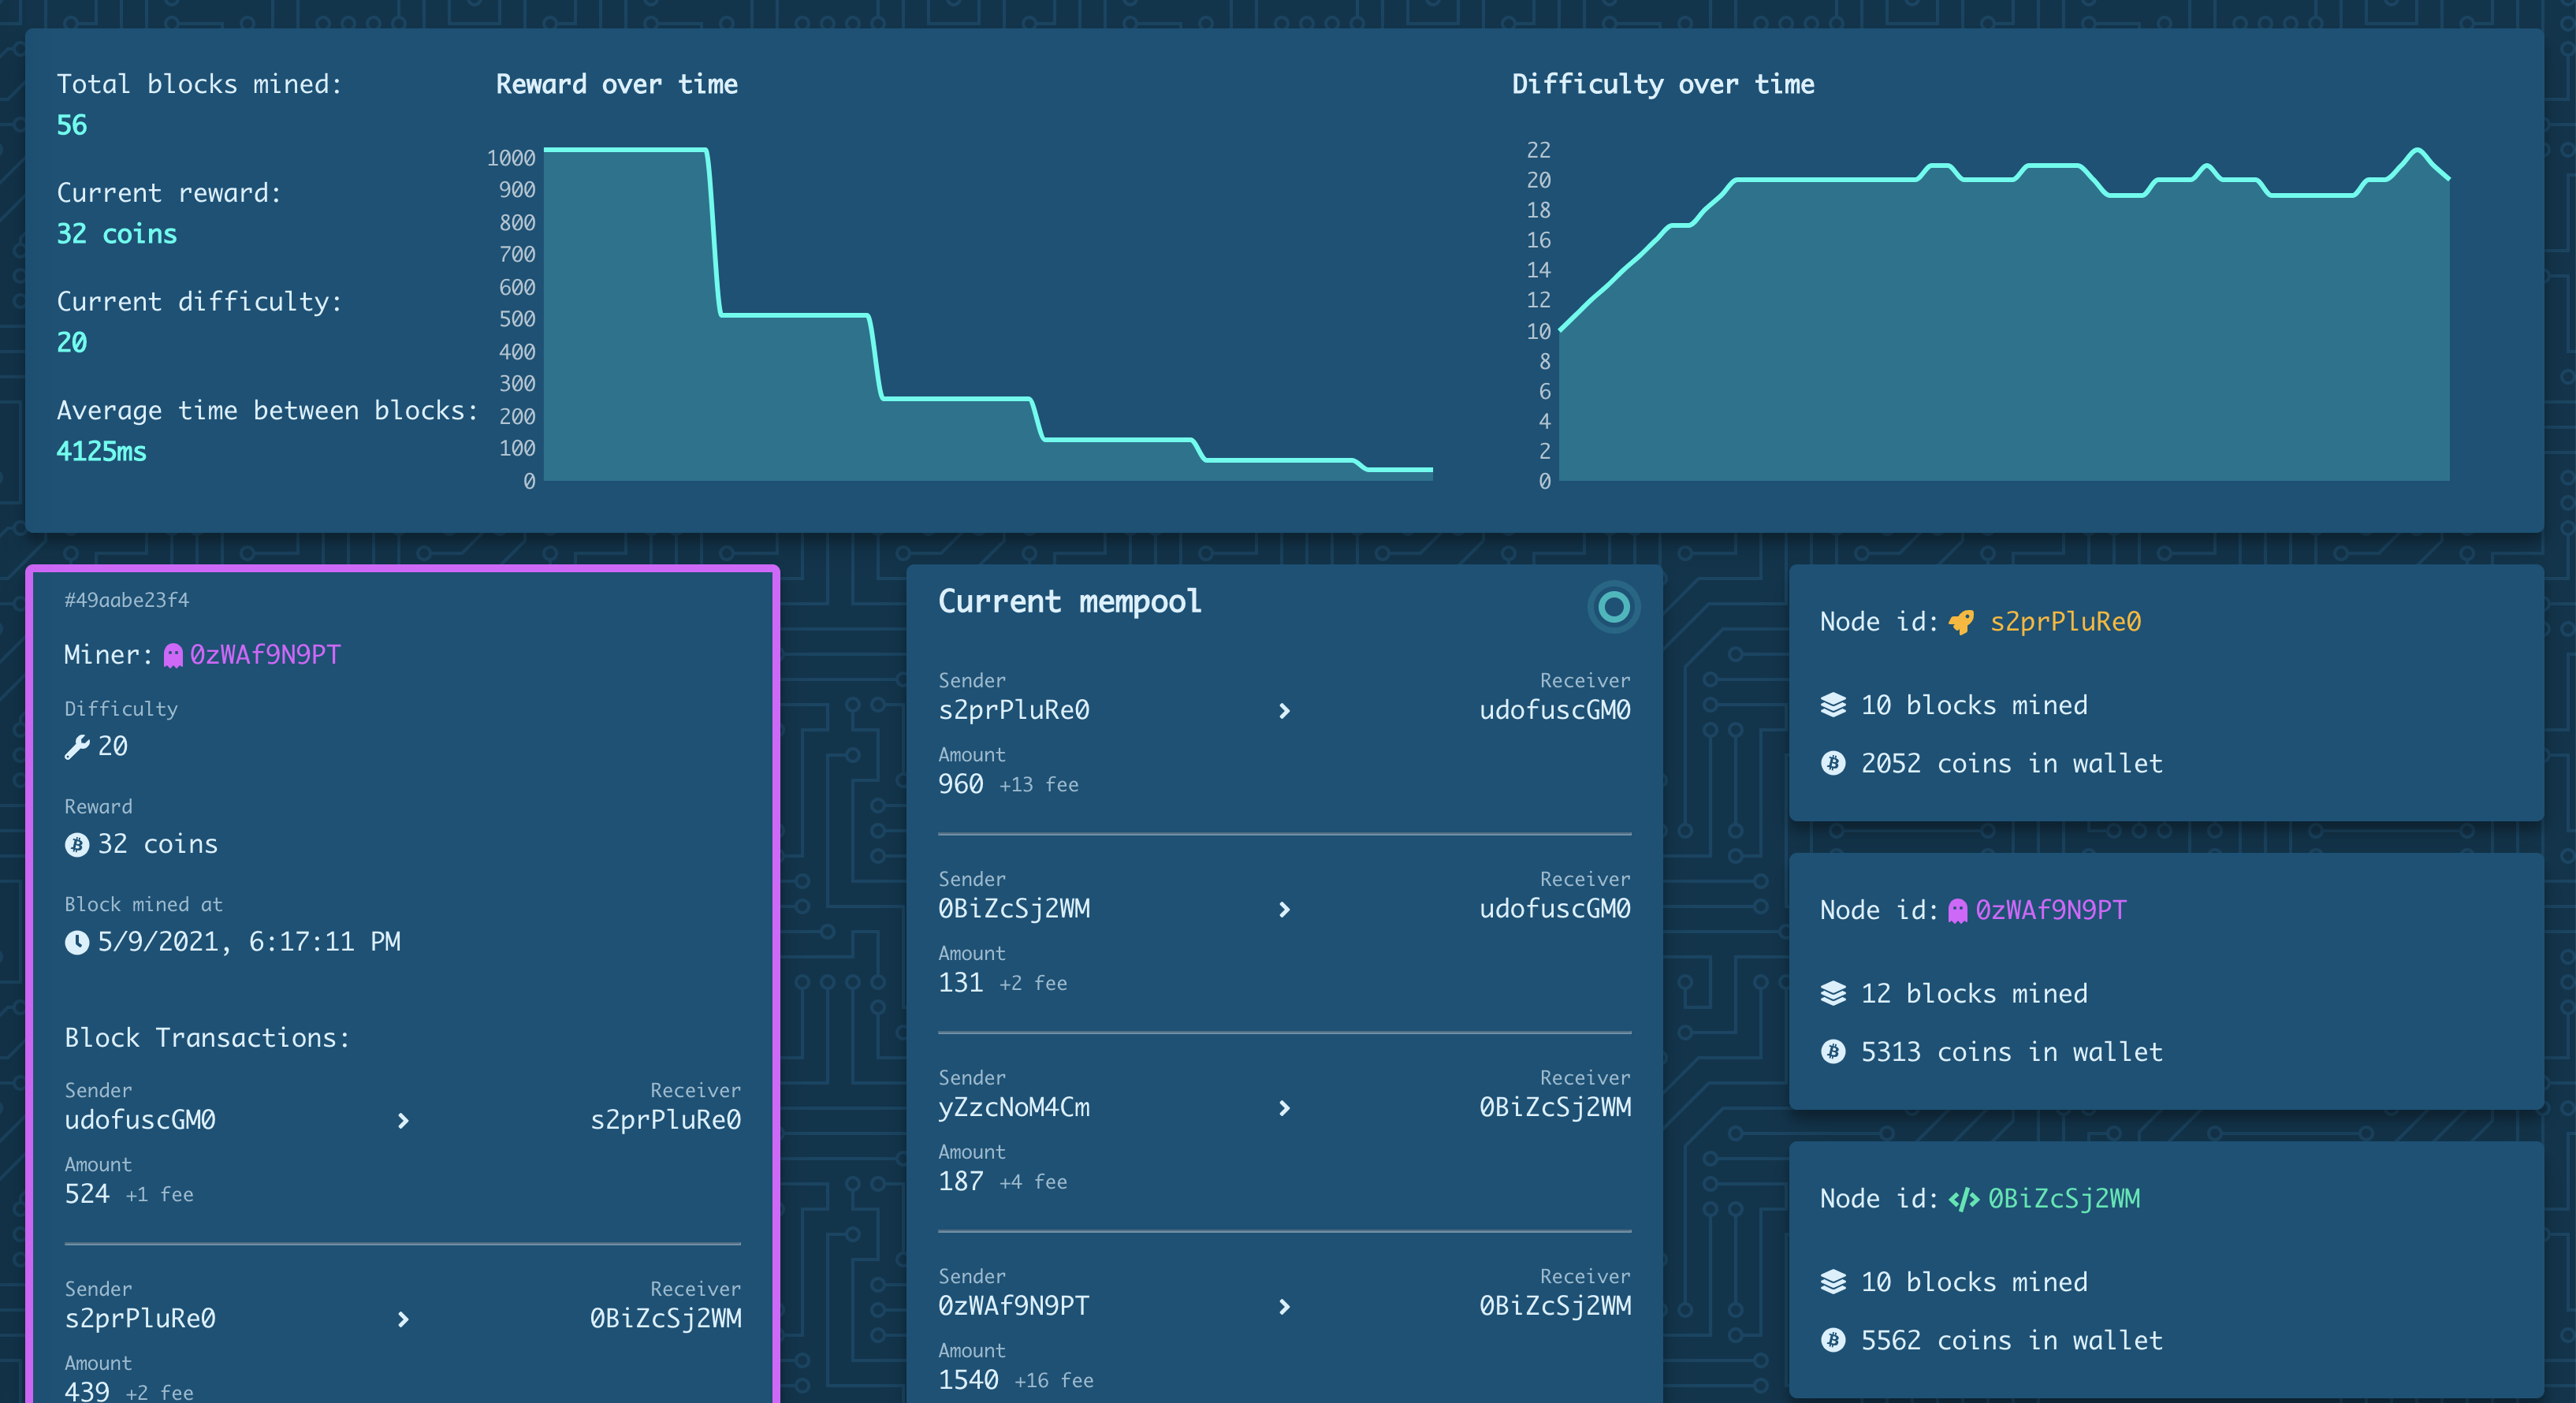Click the wrench icon under Difficulty

click(x=77, y=747)
